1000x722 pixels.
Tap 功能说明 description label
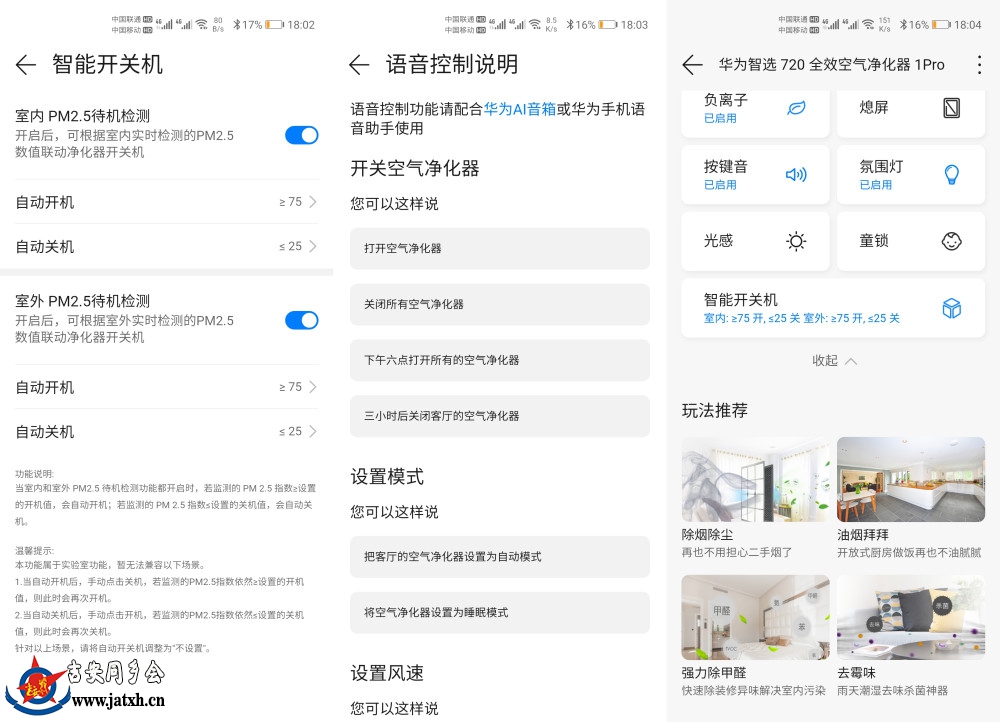(x=34, y=473)
